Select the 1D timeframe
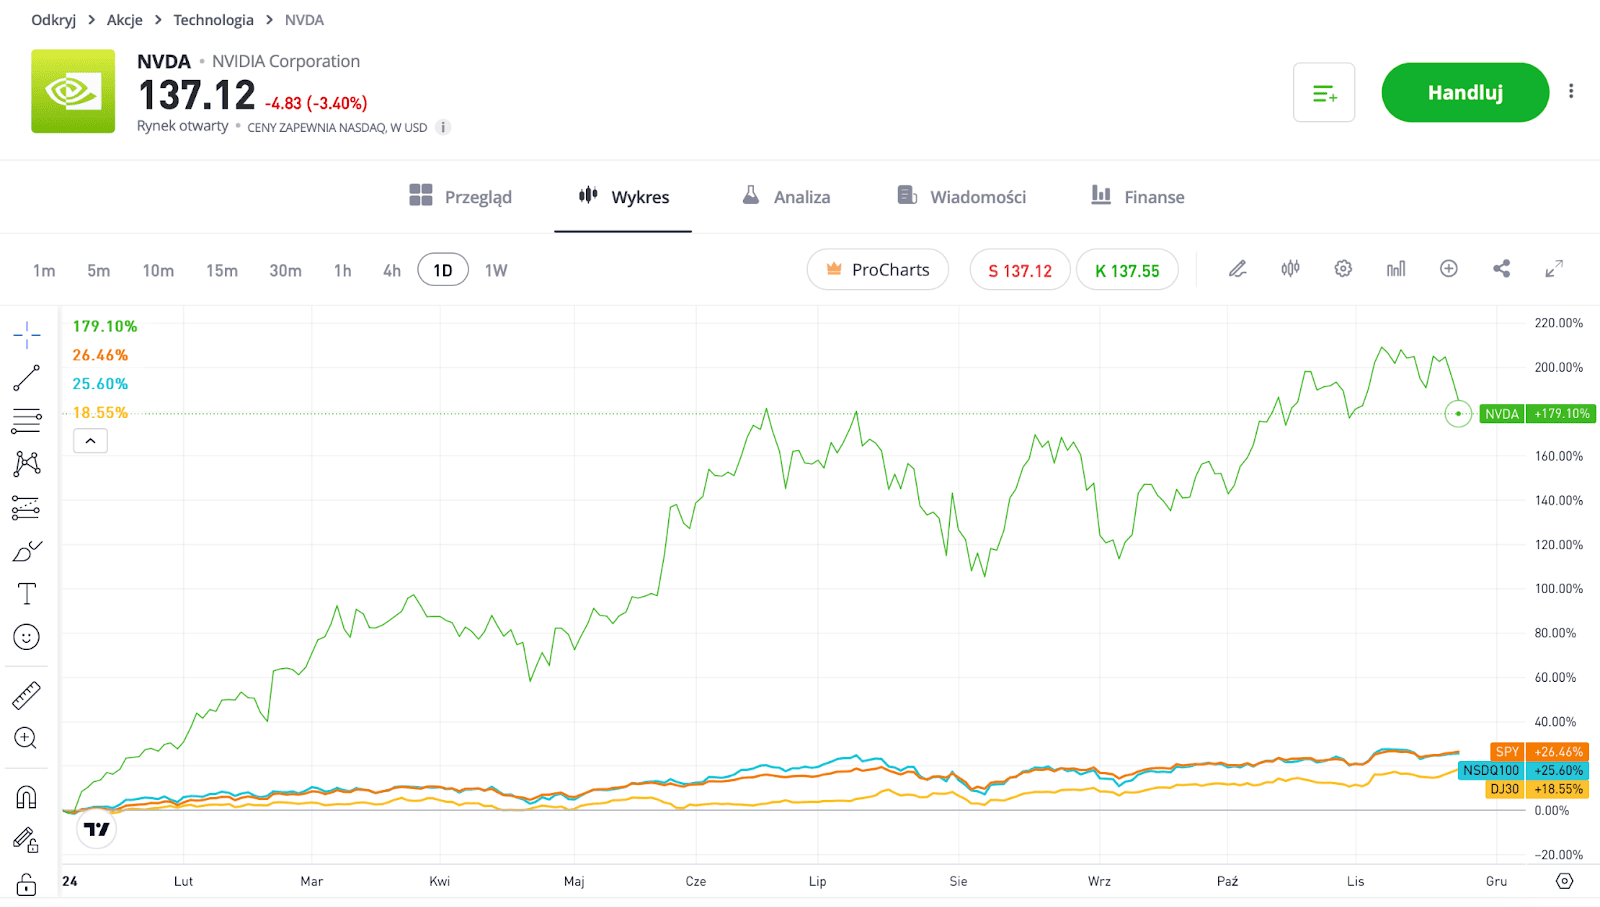The width and height of the screenshot is (1600, 907). pos(443,271)
